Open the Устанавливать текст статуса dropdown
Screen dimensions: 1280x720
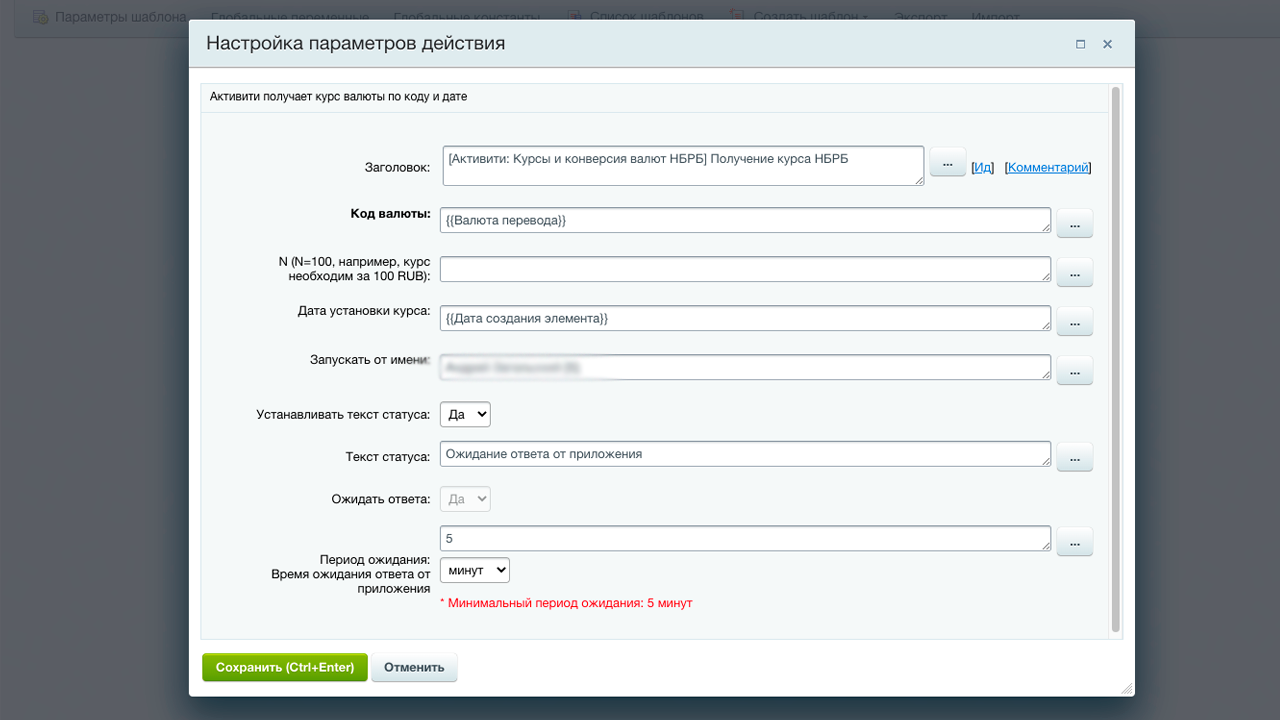coord(465,414)
